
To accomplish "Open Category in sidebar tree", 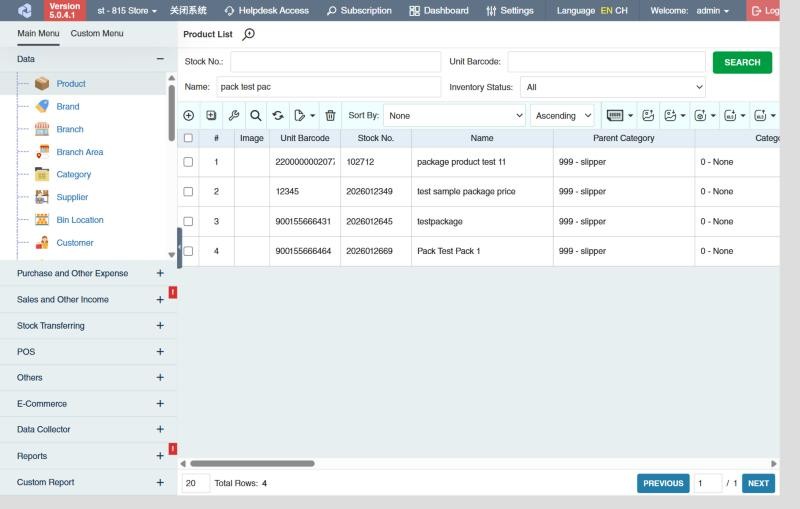I will (73, 174).
